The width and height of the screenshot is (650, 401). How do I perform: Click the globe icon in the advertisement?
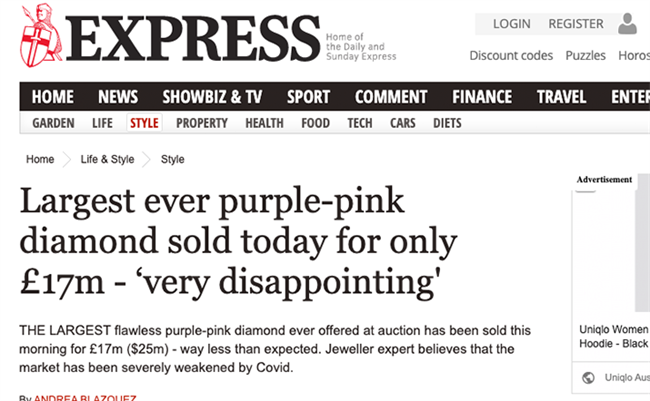pyautogui.click(x=588, y=377)
